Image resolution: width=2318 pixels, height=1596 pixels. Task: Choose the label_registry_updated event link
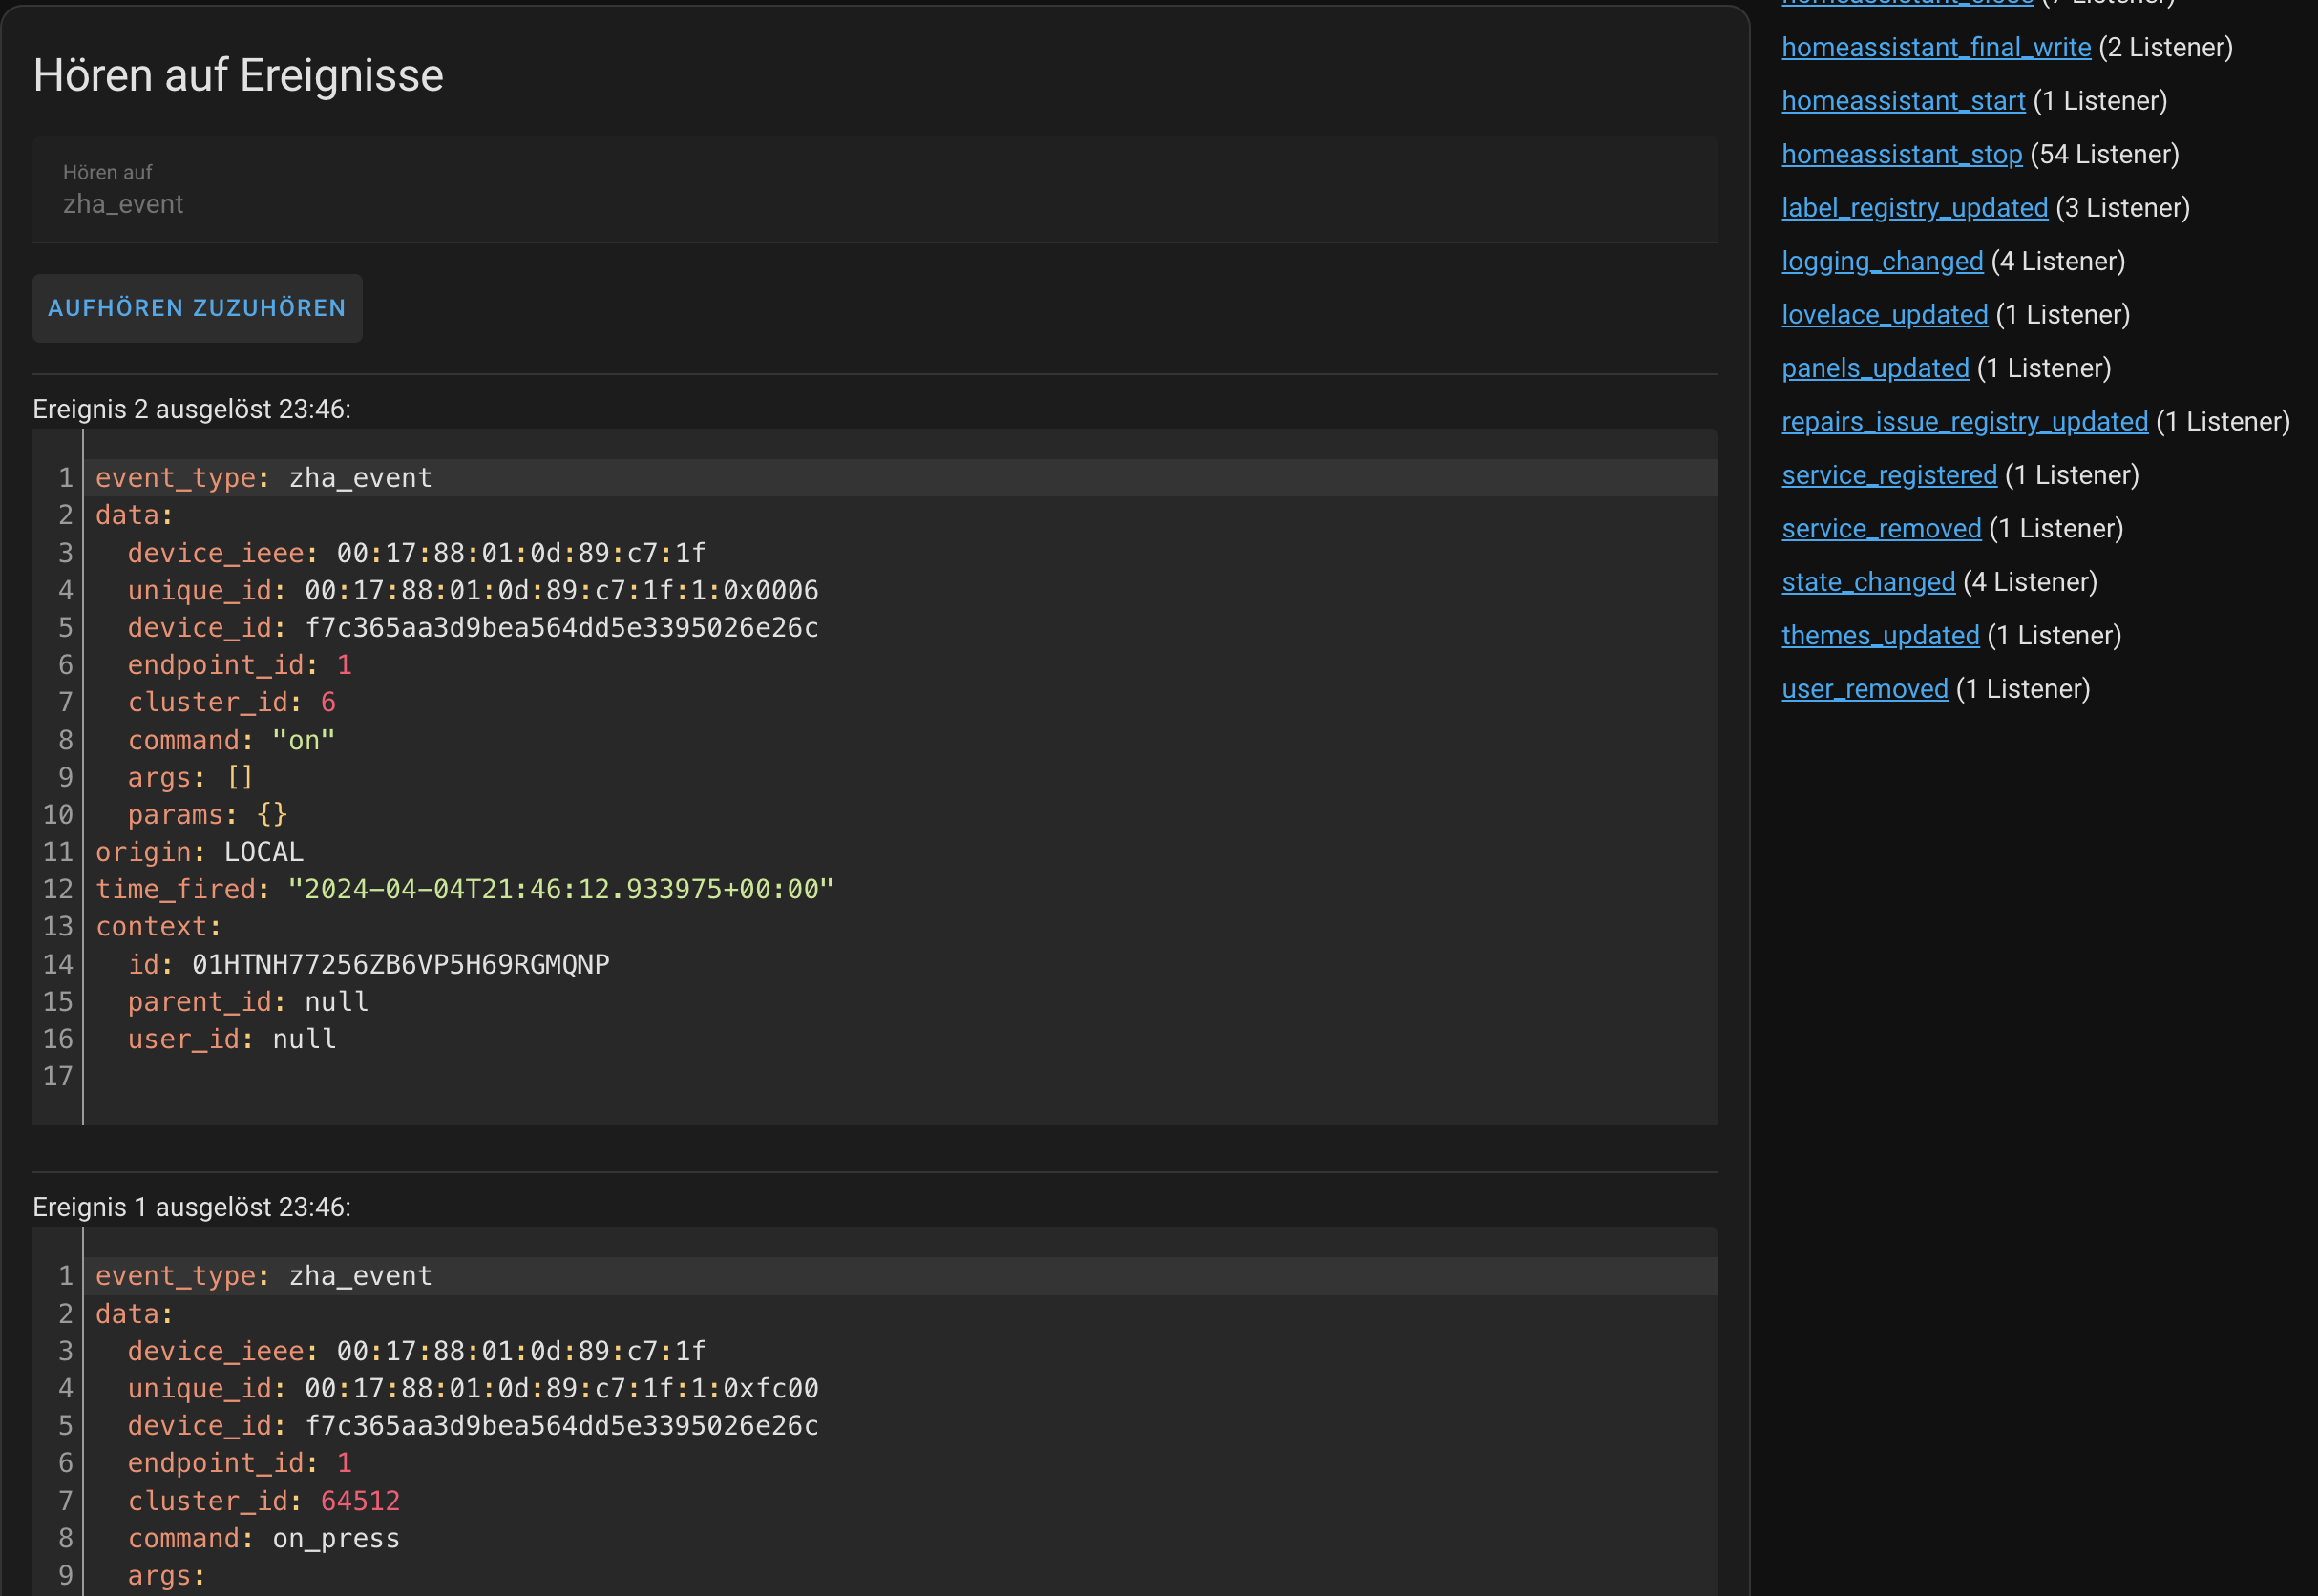(x=1914, y=208)
